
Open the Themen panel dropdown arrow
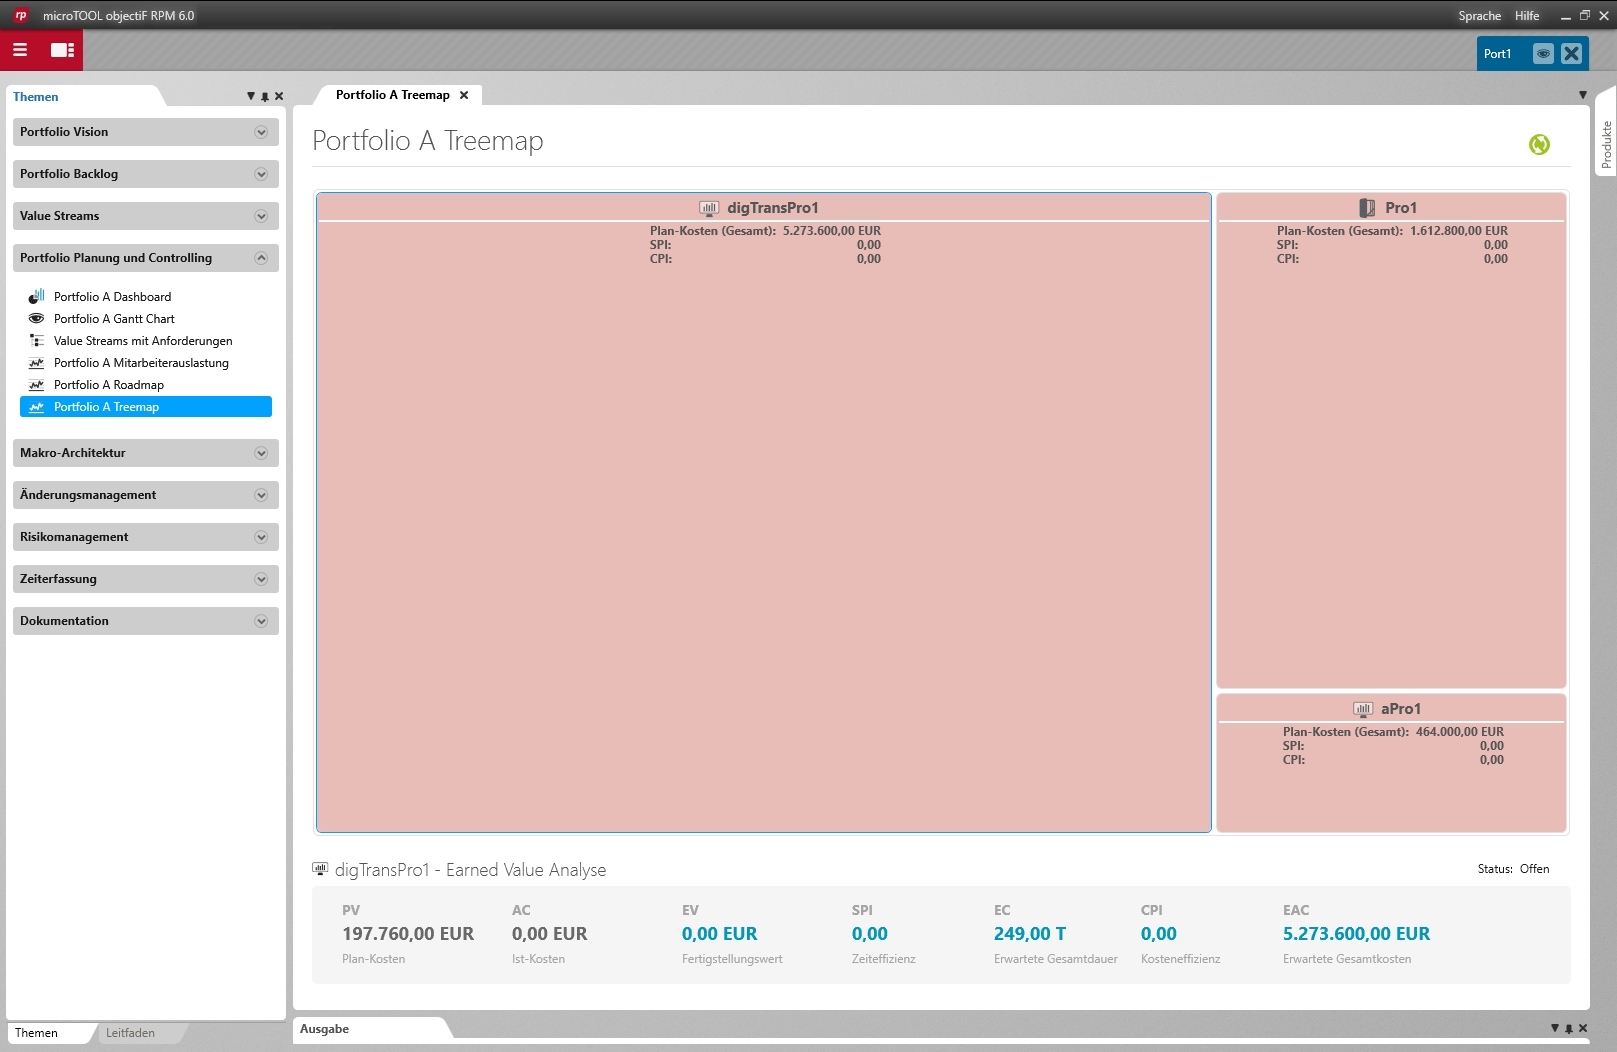click(x=251, y=97)
